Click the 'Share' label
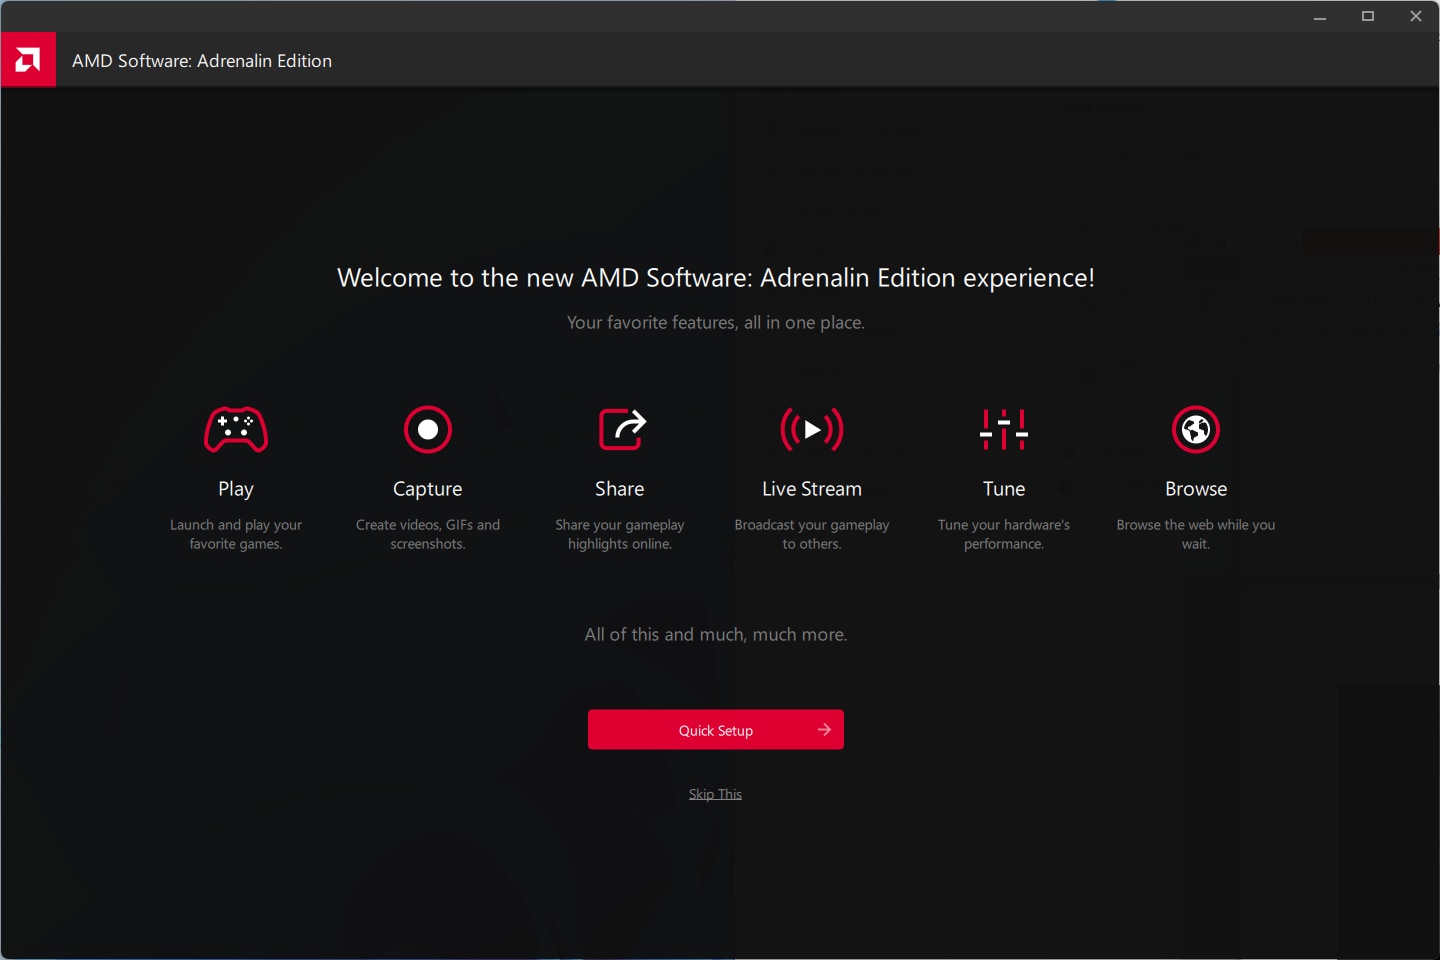Screen dimensions: 1440x960 [620, 489]
